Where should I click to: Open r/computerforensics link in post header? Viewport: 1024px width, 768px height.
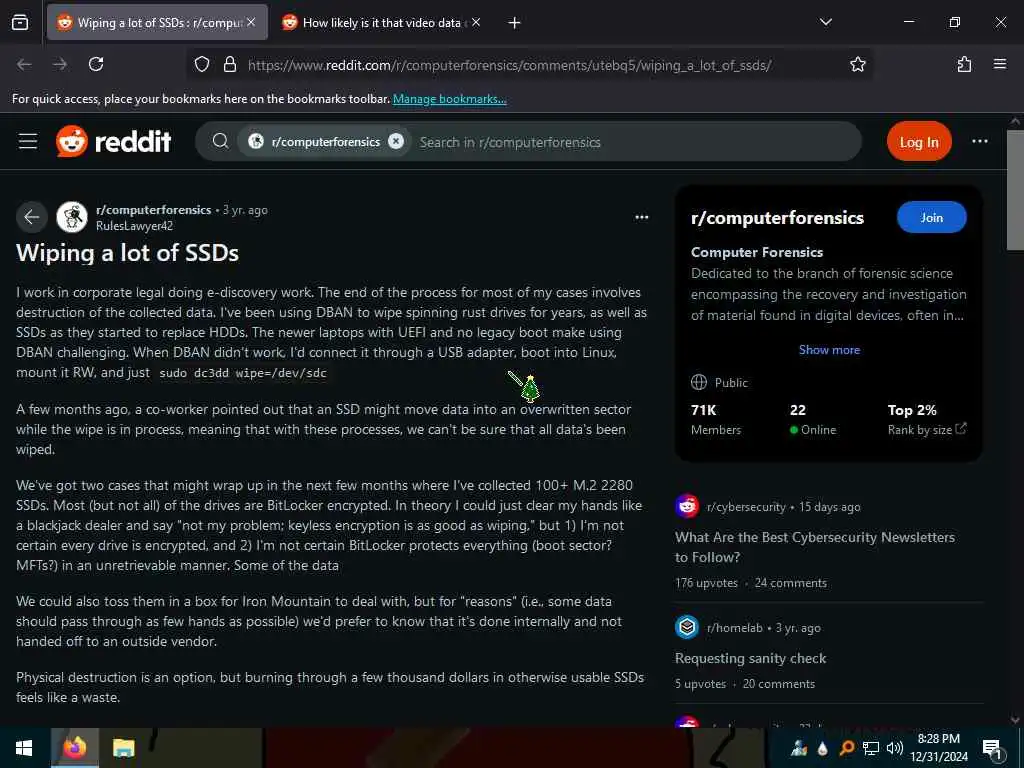click(153, 210)
